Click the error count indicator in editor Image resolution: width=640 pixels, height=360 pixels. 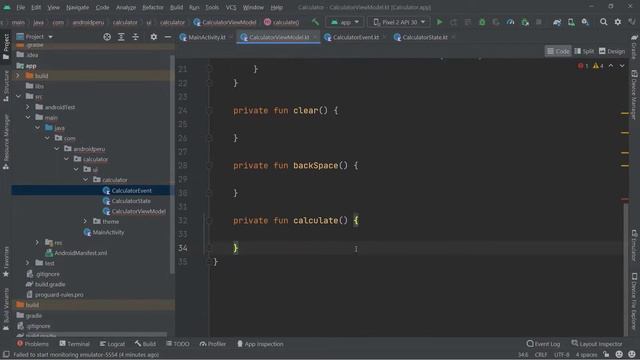[583, 66]
